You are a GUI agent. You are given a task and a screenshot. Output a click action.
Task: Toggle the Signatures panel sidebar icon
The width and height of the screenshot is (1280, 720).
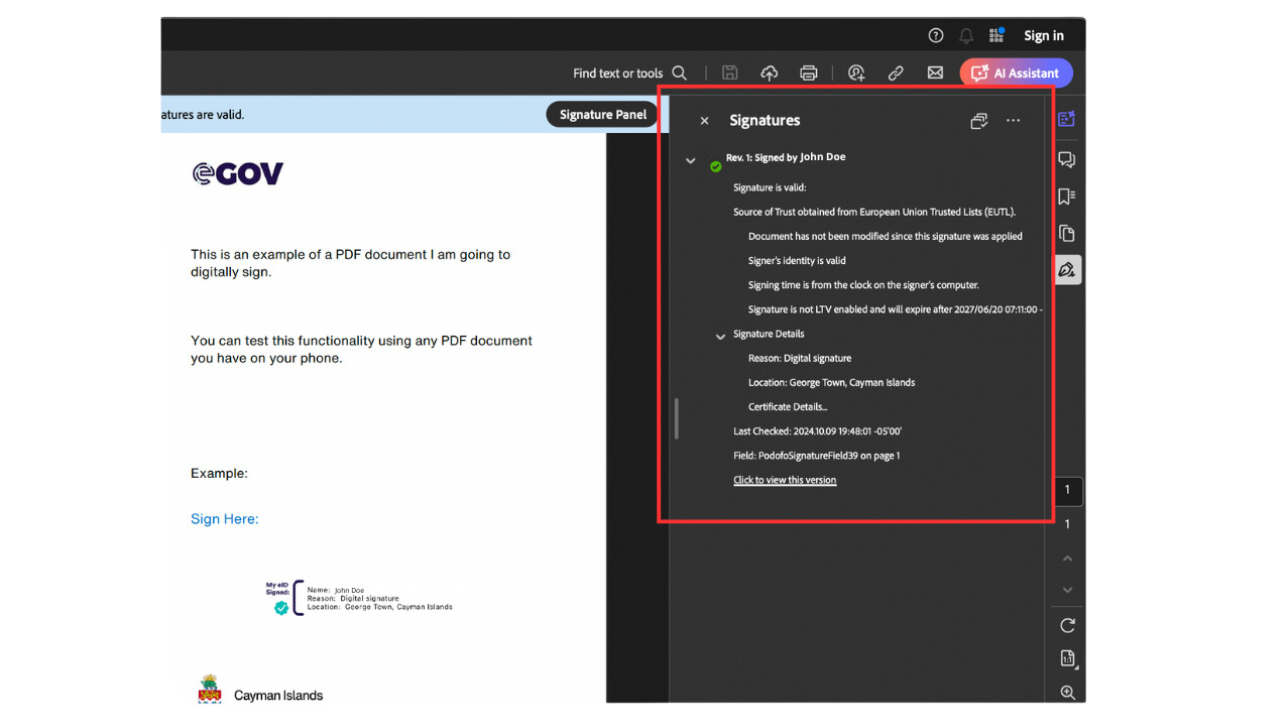(x=1067, y=270)
